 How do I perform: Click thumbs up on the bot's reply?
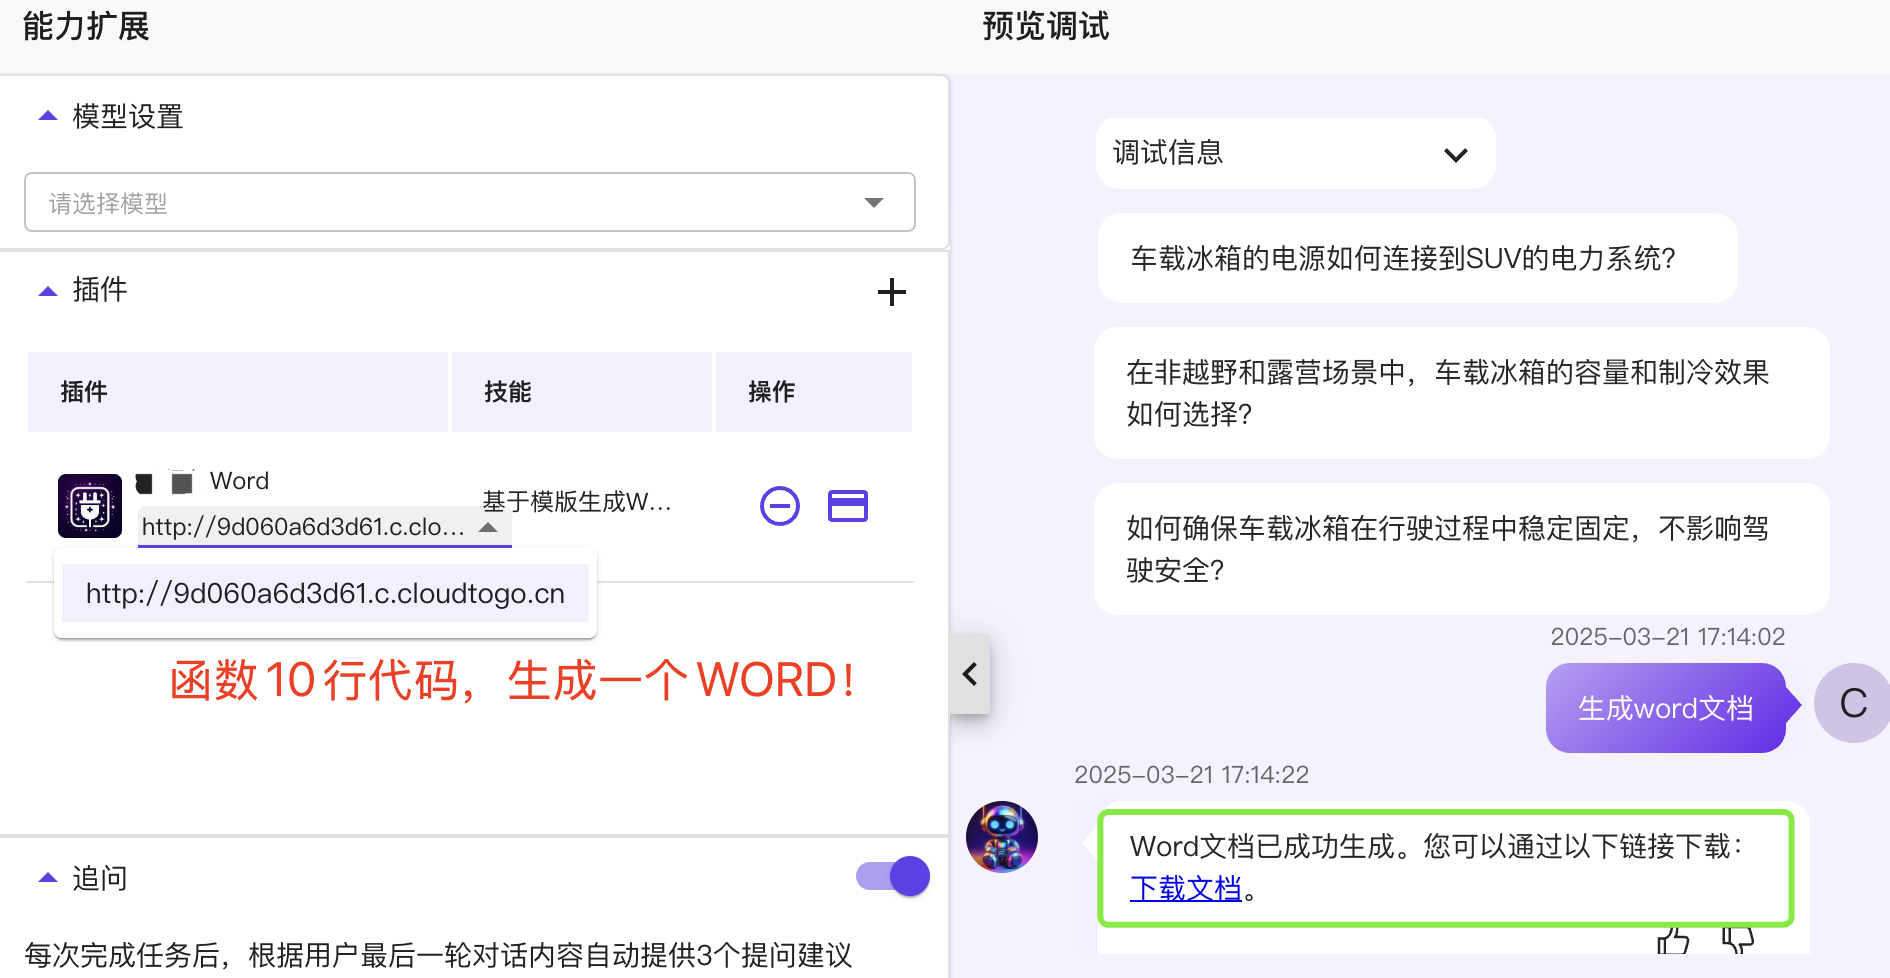click(x=1673, y=941)
